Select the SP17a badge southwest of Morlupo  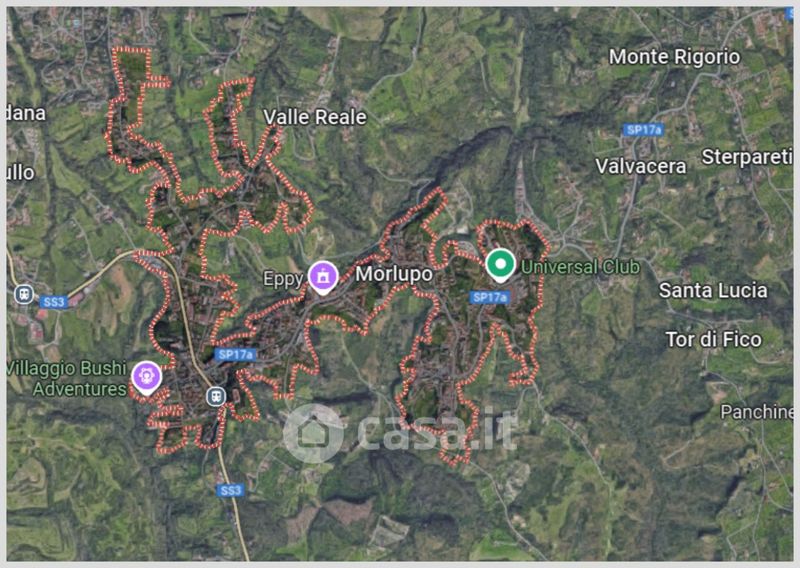(235, 355)
